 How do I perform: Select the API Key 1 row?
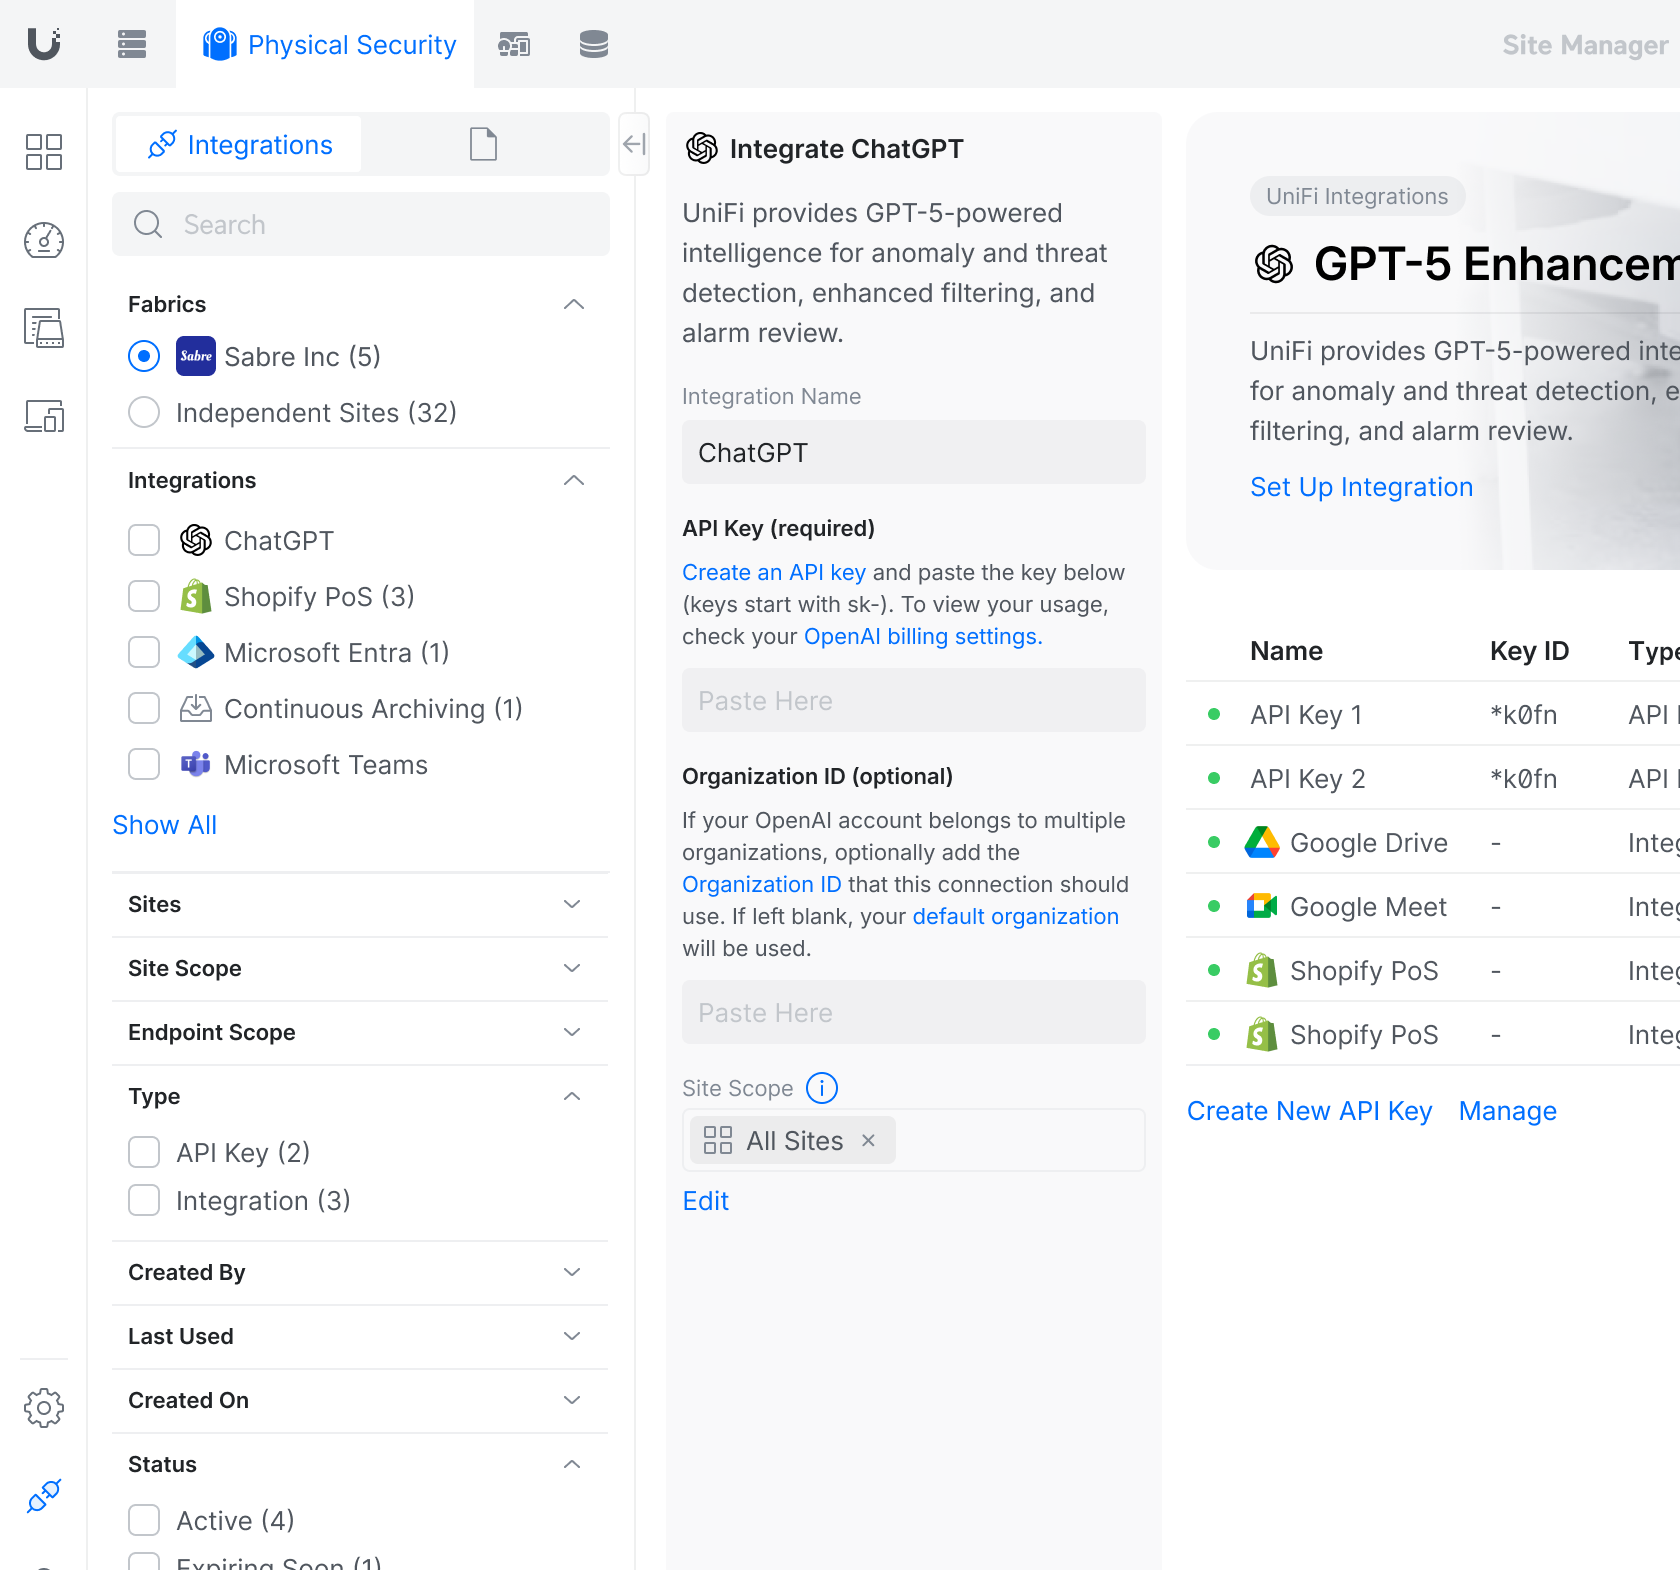[x=1433, y=714]
